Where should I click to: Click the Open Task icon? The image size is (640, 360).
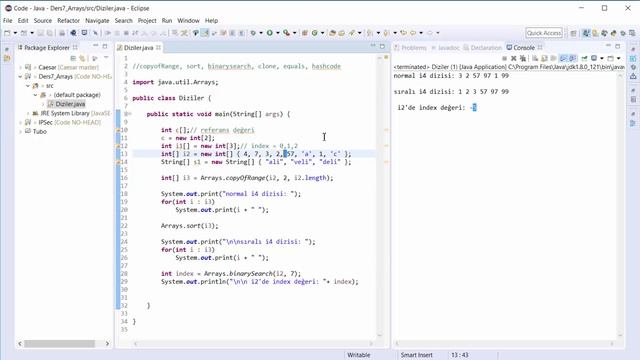[342, 33]
